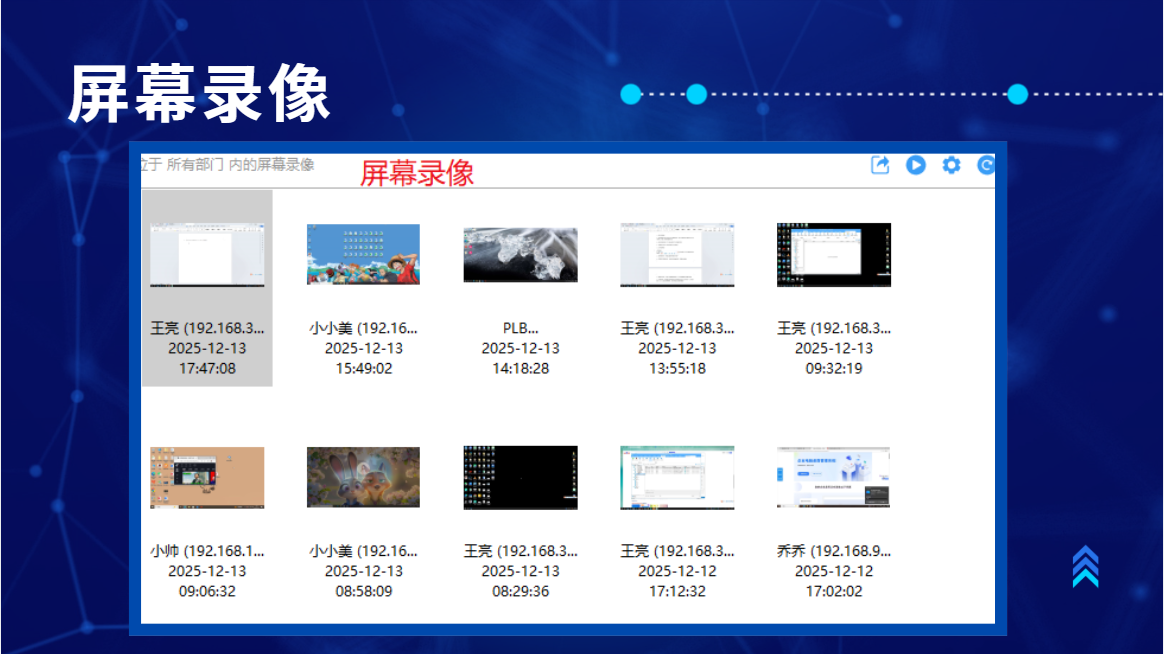1164x654 pixels.
Task: Select 王亮 recording from 17:47:08
Action: (x=207, y=288)
